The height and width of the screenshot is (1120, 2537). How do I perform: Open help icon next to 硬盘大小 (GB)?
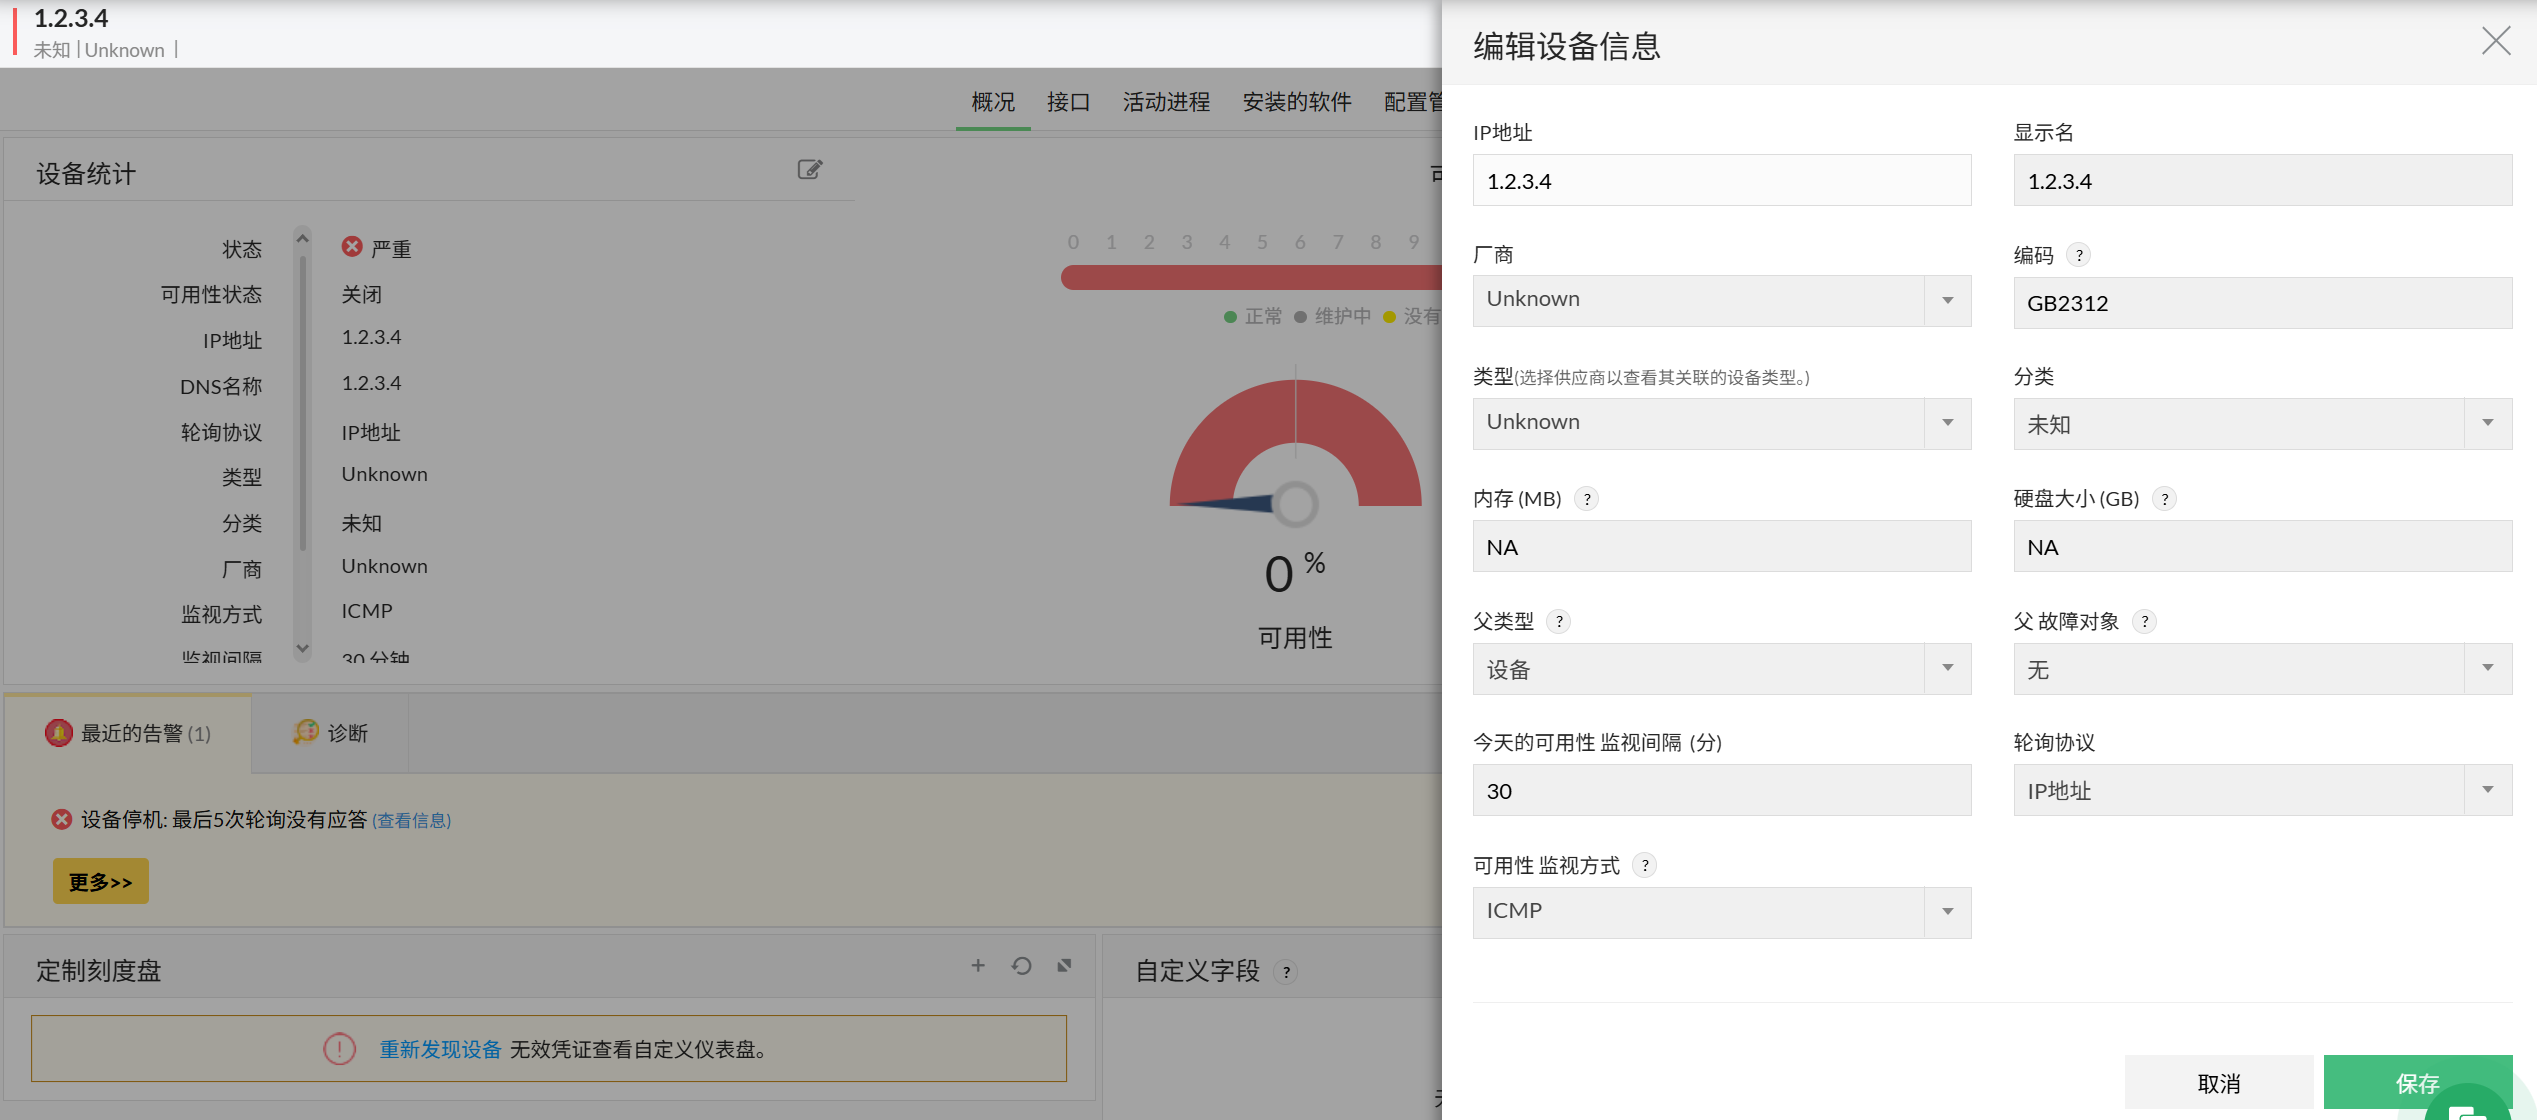click(2164, 499)
